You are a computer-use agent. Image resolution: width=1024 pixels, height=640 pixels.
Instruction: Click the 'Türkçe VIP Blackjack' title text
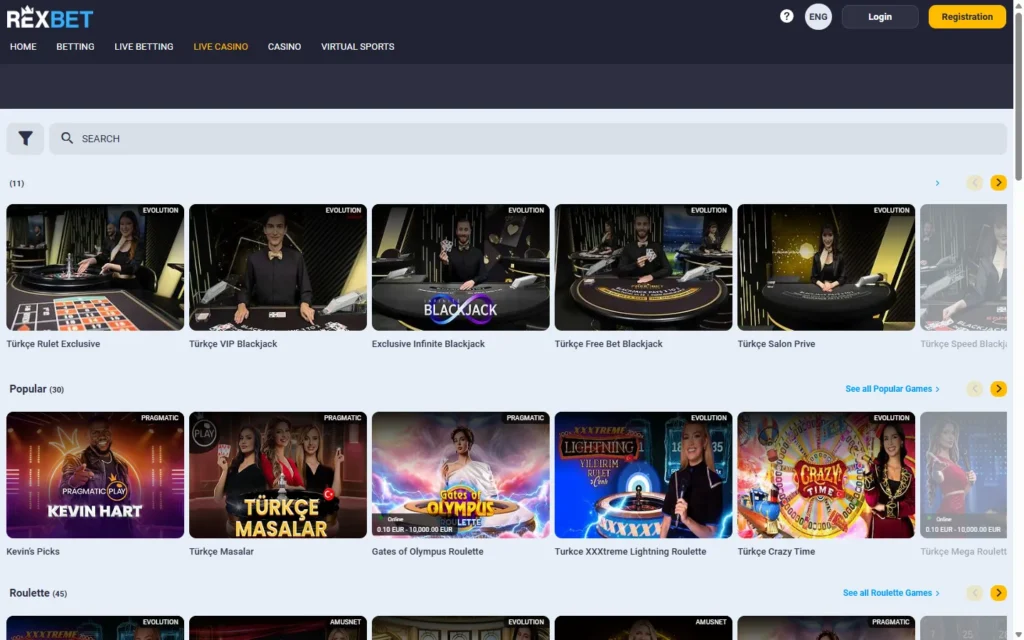(x=233, y=344)
